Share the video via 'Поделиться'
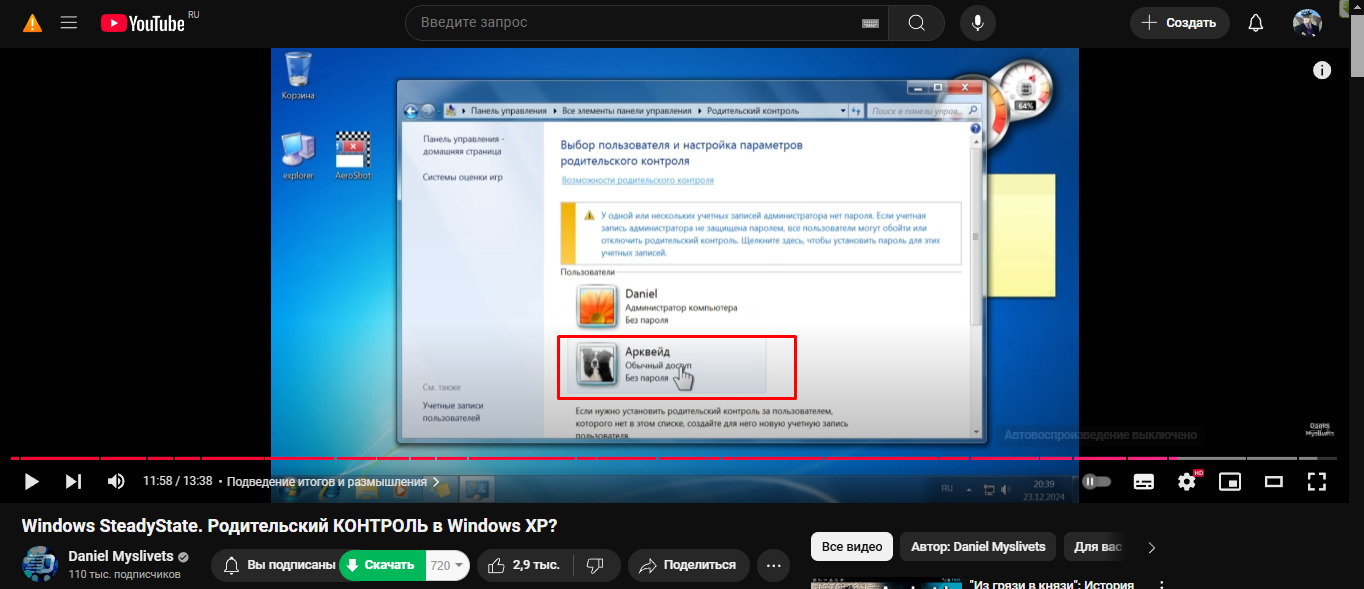 tap(689, 565)
